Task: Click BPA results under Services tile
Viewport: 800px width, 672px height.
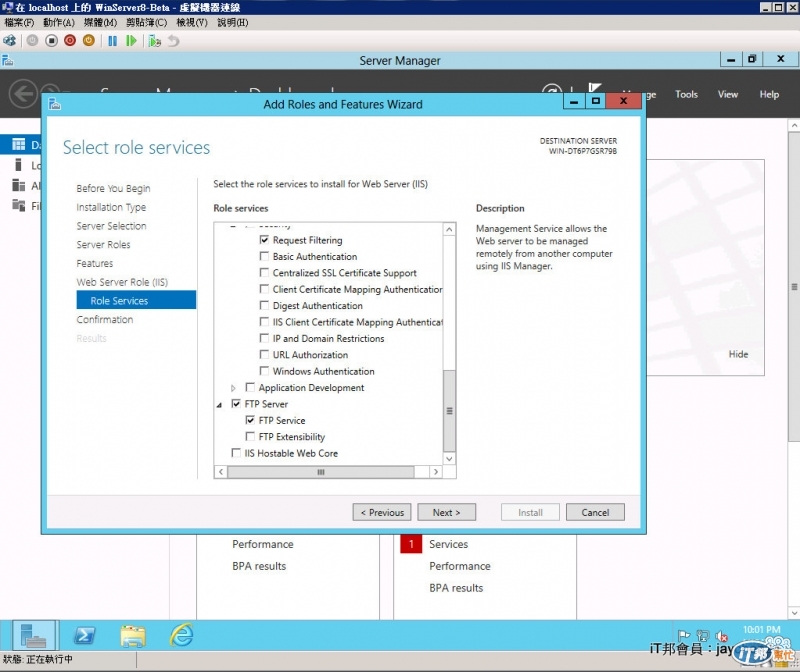Action: 456,588
